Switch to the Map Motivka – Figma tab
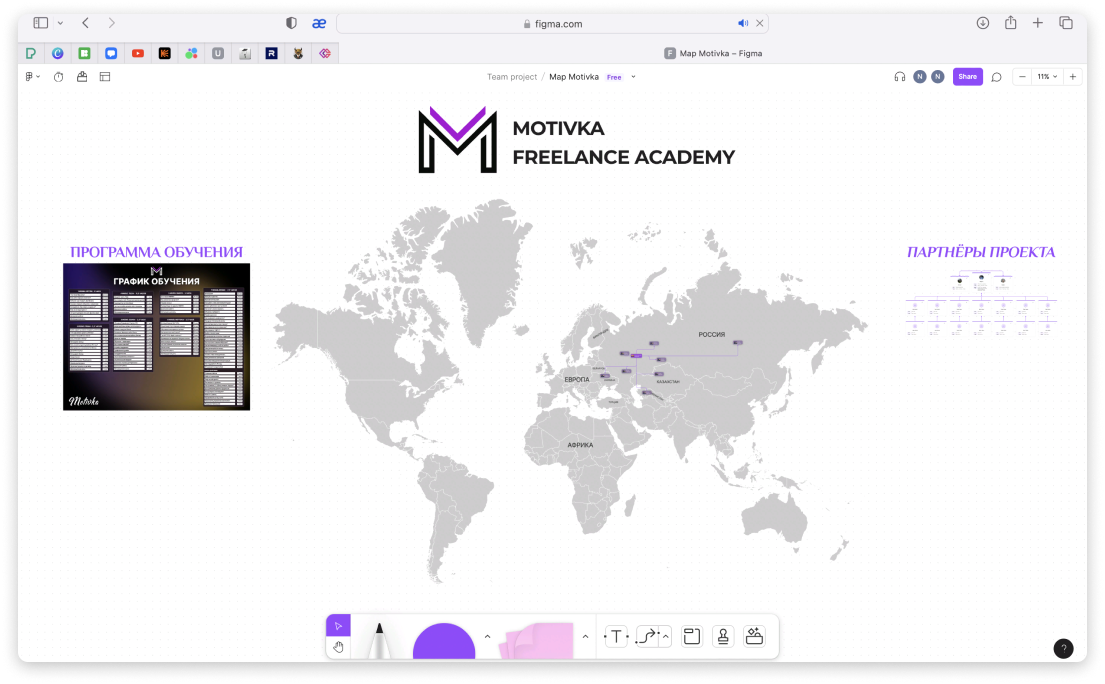Screen dimensions: 1105x684 tap(713, 54)
